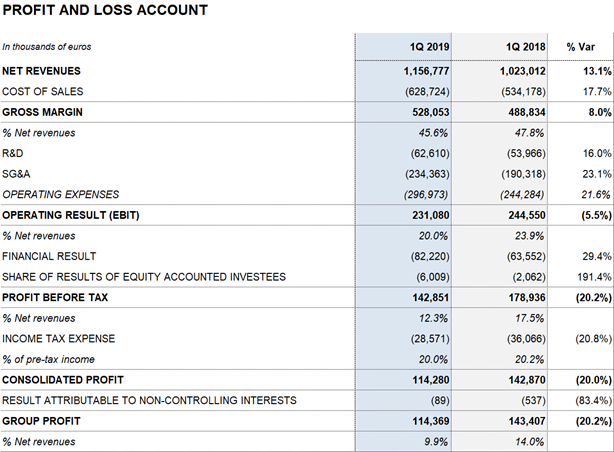Click the 1Q 2018 column header

tap(526, 47)
